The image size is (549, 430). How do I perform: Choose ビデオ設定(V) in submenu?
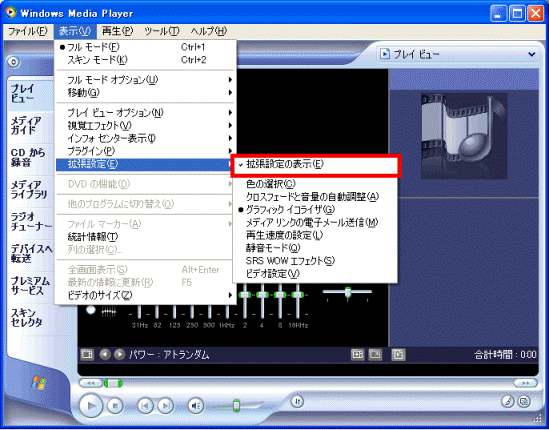[315, 274]
